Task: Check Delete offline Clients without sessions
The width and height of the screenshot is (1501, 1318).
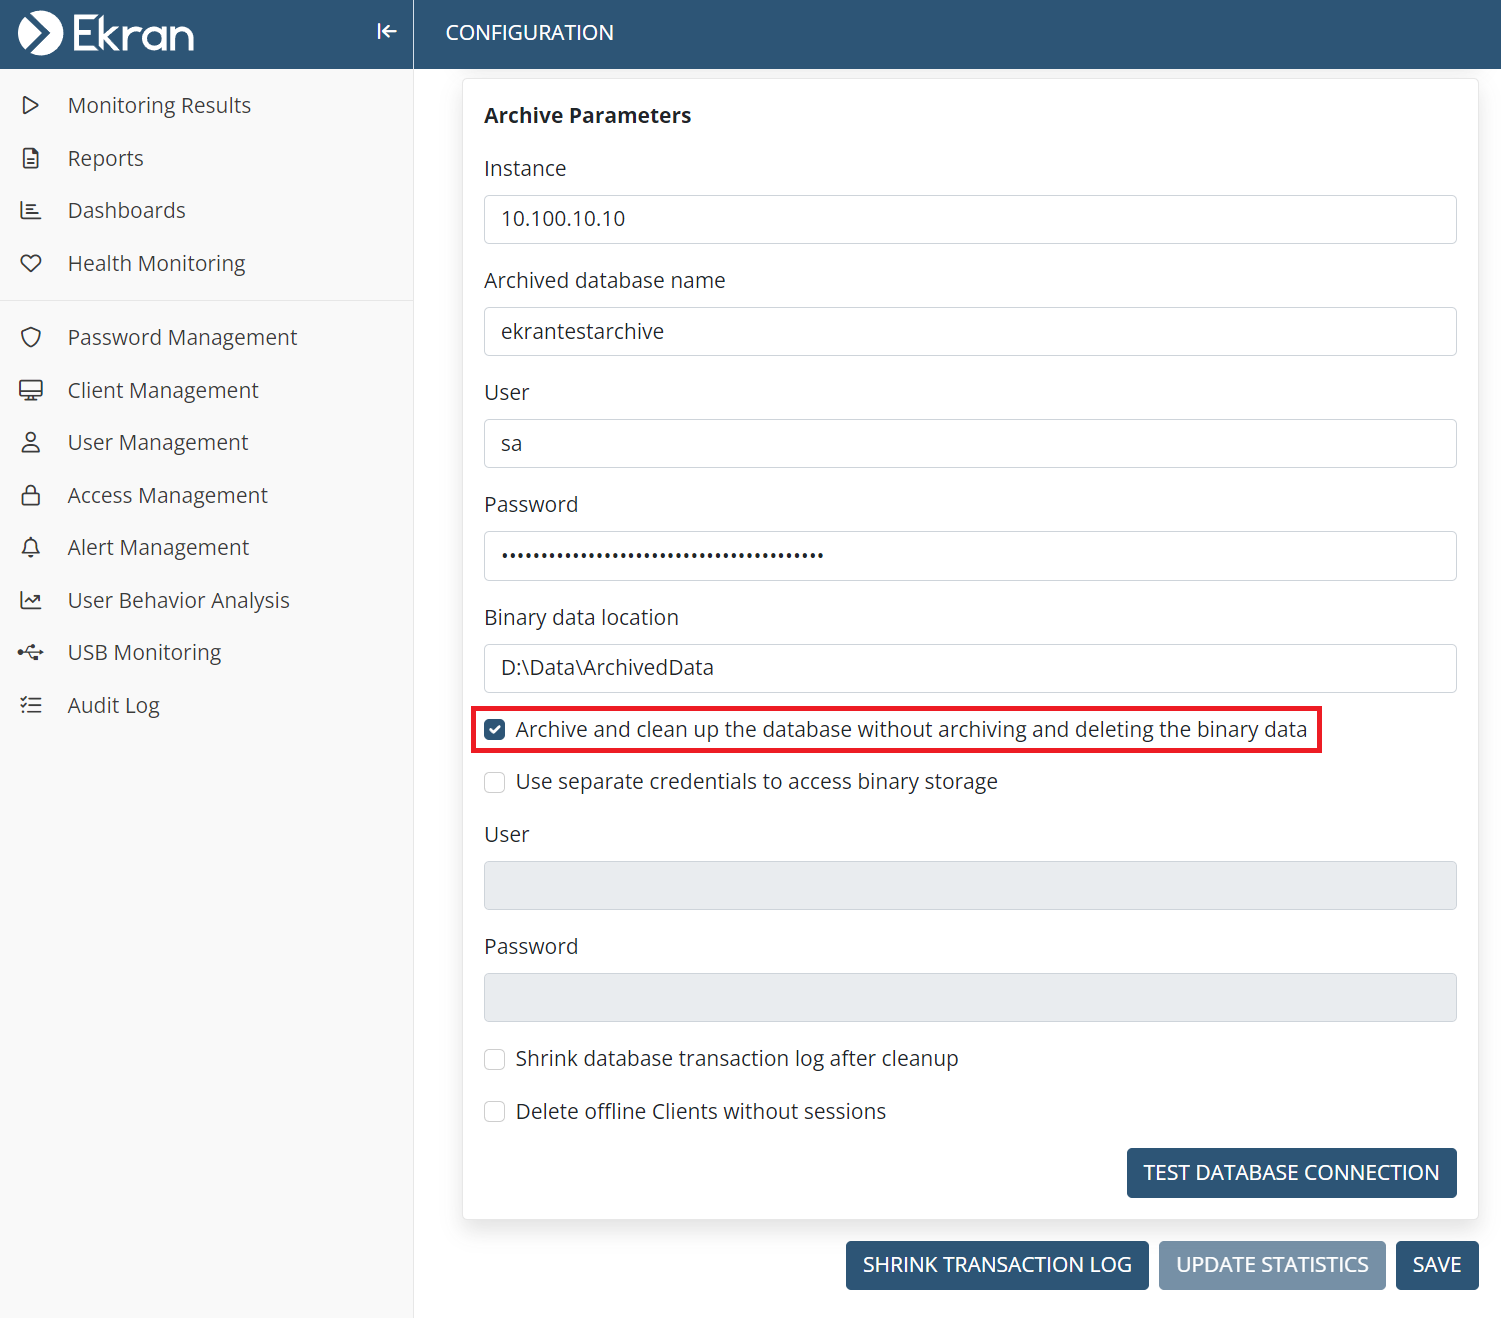Action: point(495,1112)
